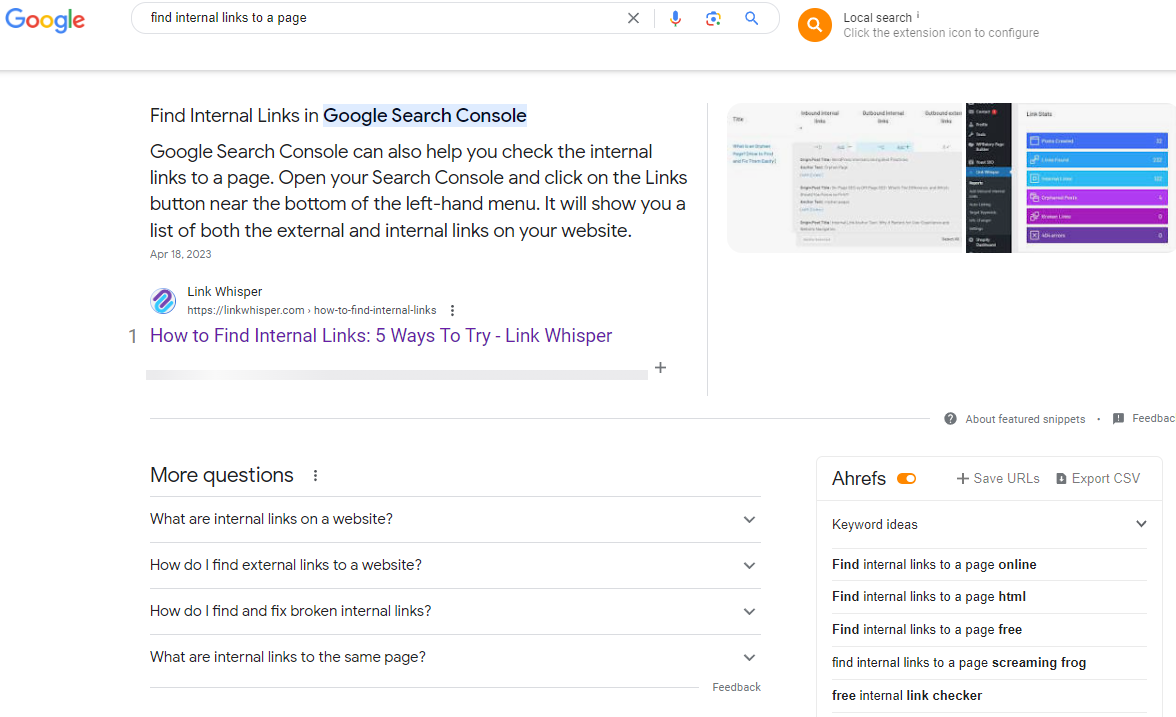Open "How to Find Internal Links" result
Screen dimensions: 1176x717
380,336
